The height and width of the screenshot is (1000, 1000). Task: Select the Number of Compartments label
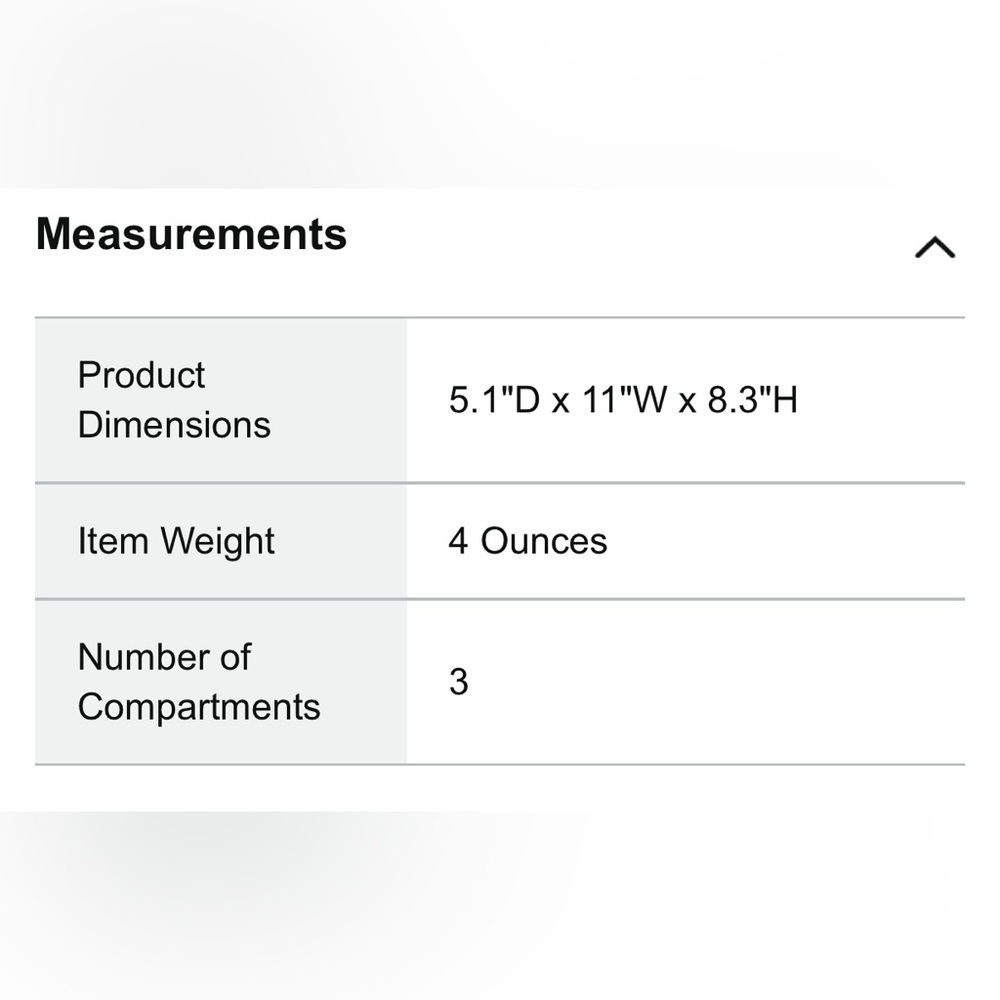click(198, 682)
